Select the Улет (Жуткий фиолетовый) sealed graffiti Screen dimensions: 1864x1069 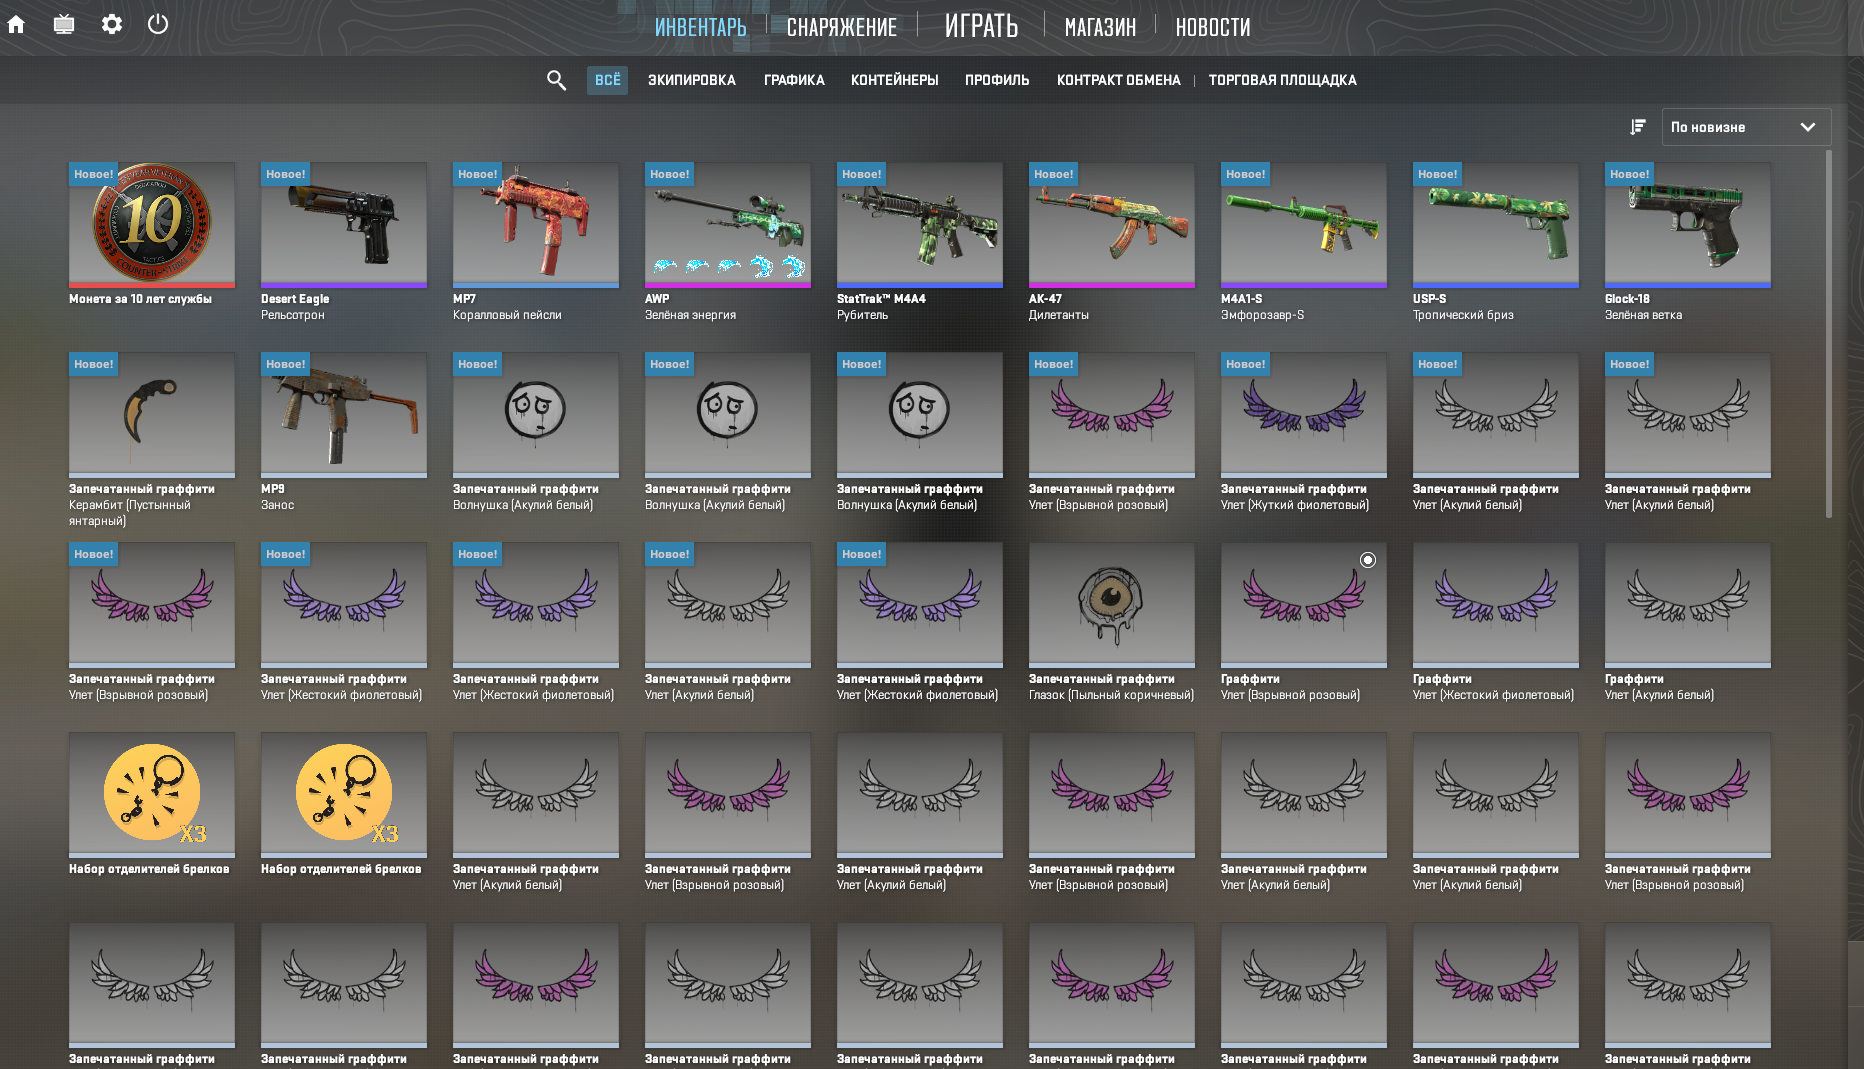tap(1304, 415)
